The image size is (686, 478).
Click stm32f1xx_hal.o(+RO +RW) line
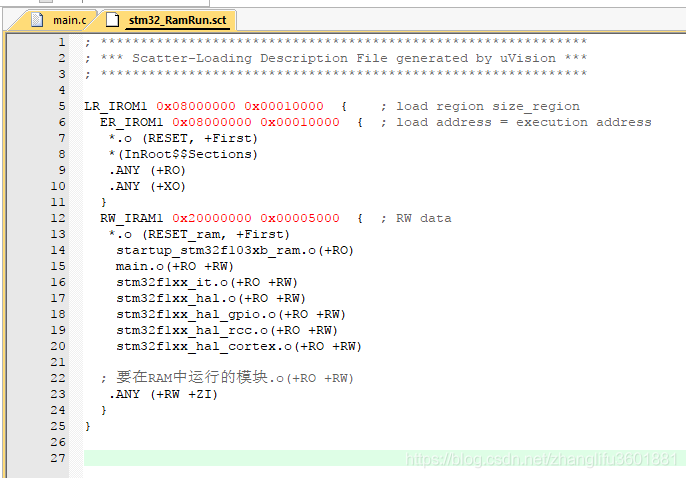pyautogui.click(x=211, y=298)
